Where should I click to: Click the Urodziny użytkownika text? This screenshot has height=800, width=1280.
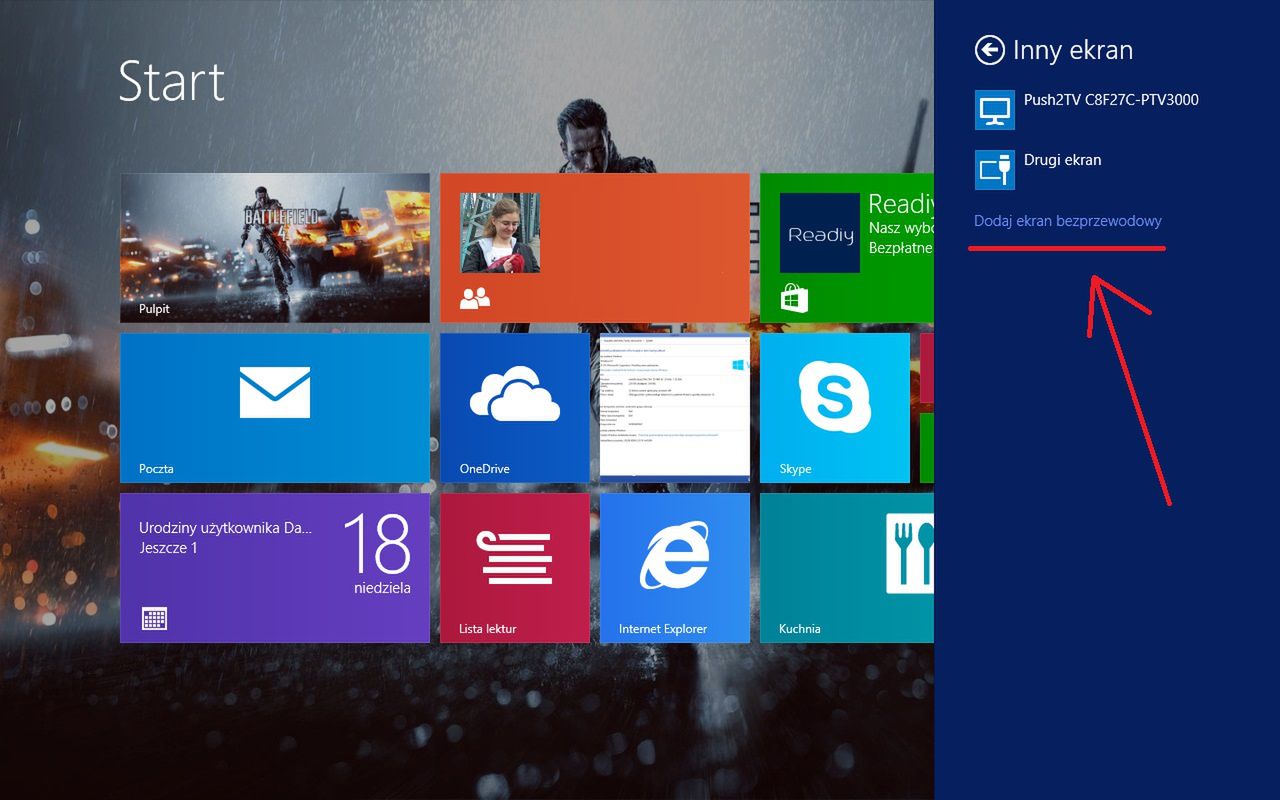(226, 527)
